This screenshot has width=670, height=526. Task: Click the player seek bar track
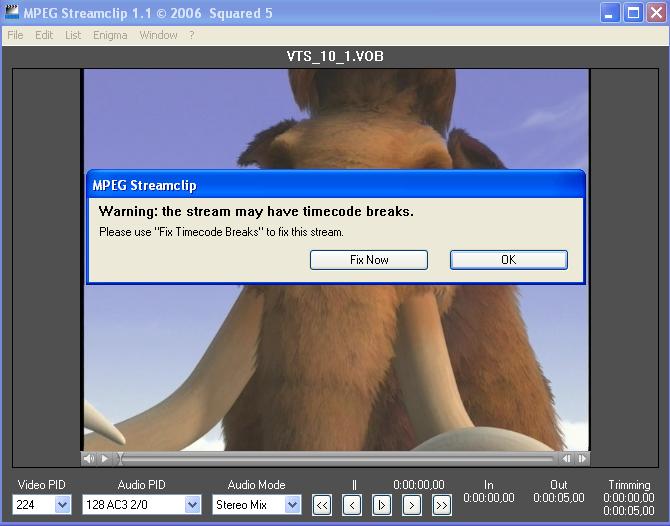click(338, 459)
